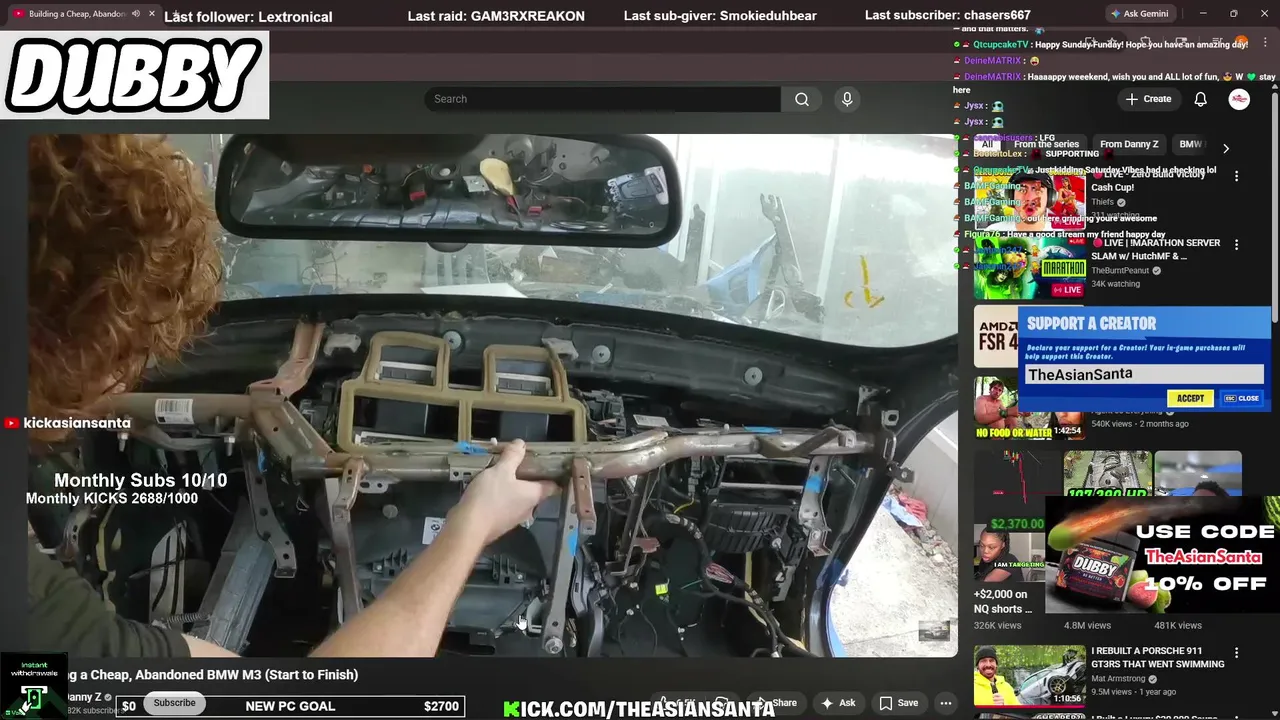Select the 'BMW' filter chip
Image resolution: width=1280 pixels, height=720 pixels.
pyautogui.click(x=1190, y=144)
